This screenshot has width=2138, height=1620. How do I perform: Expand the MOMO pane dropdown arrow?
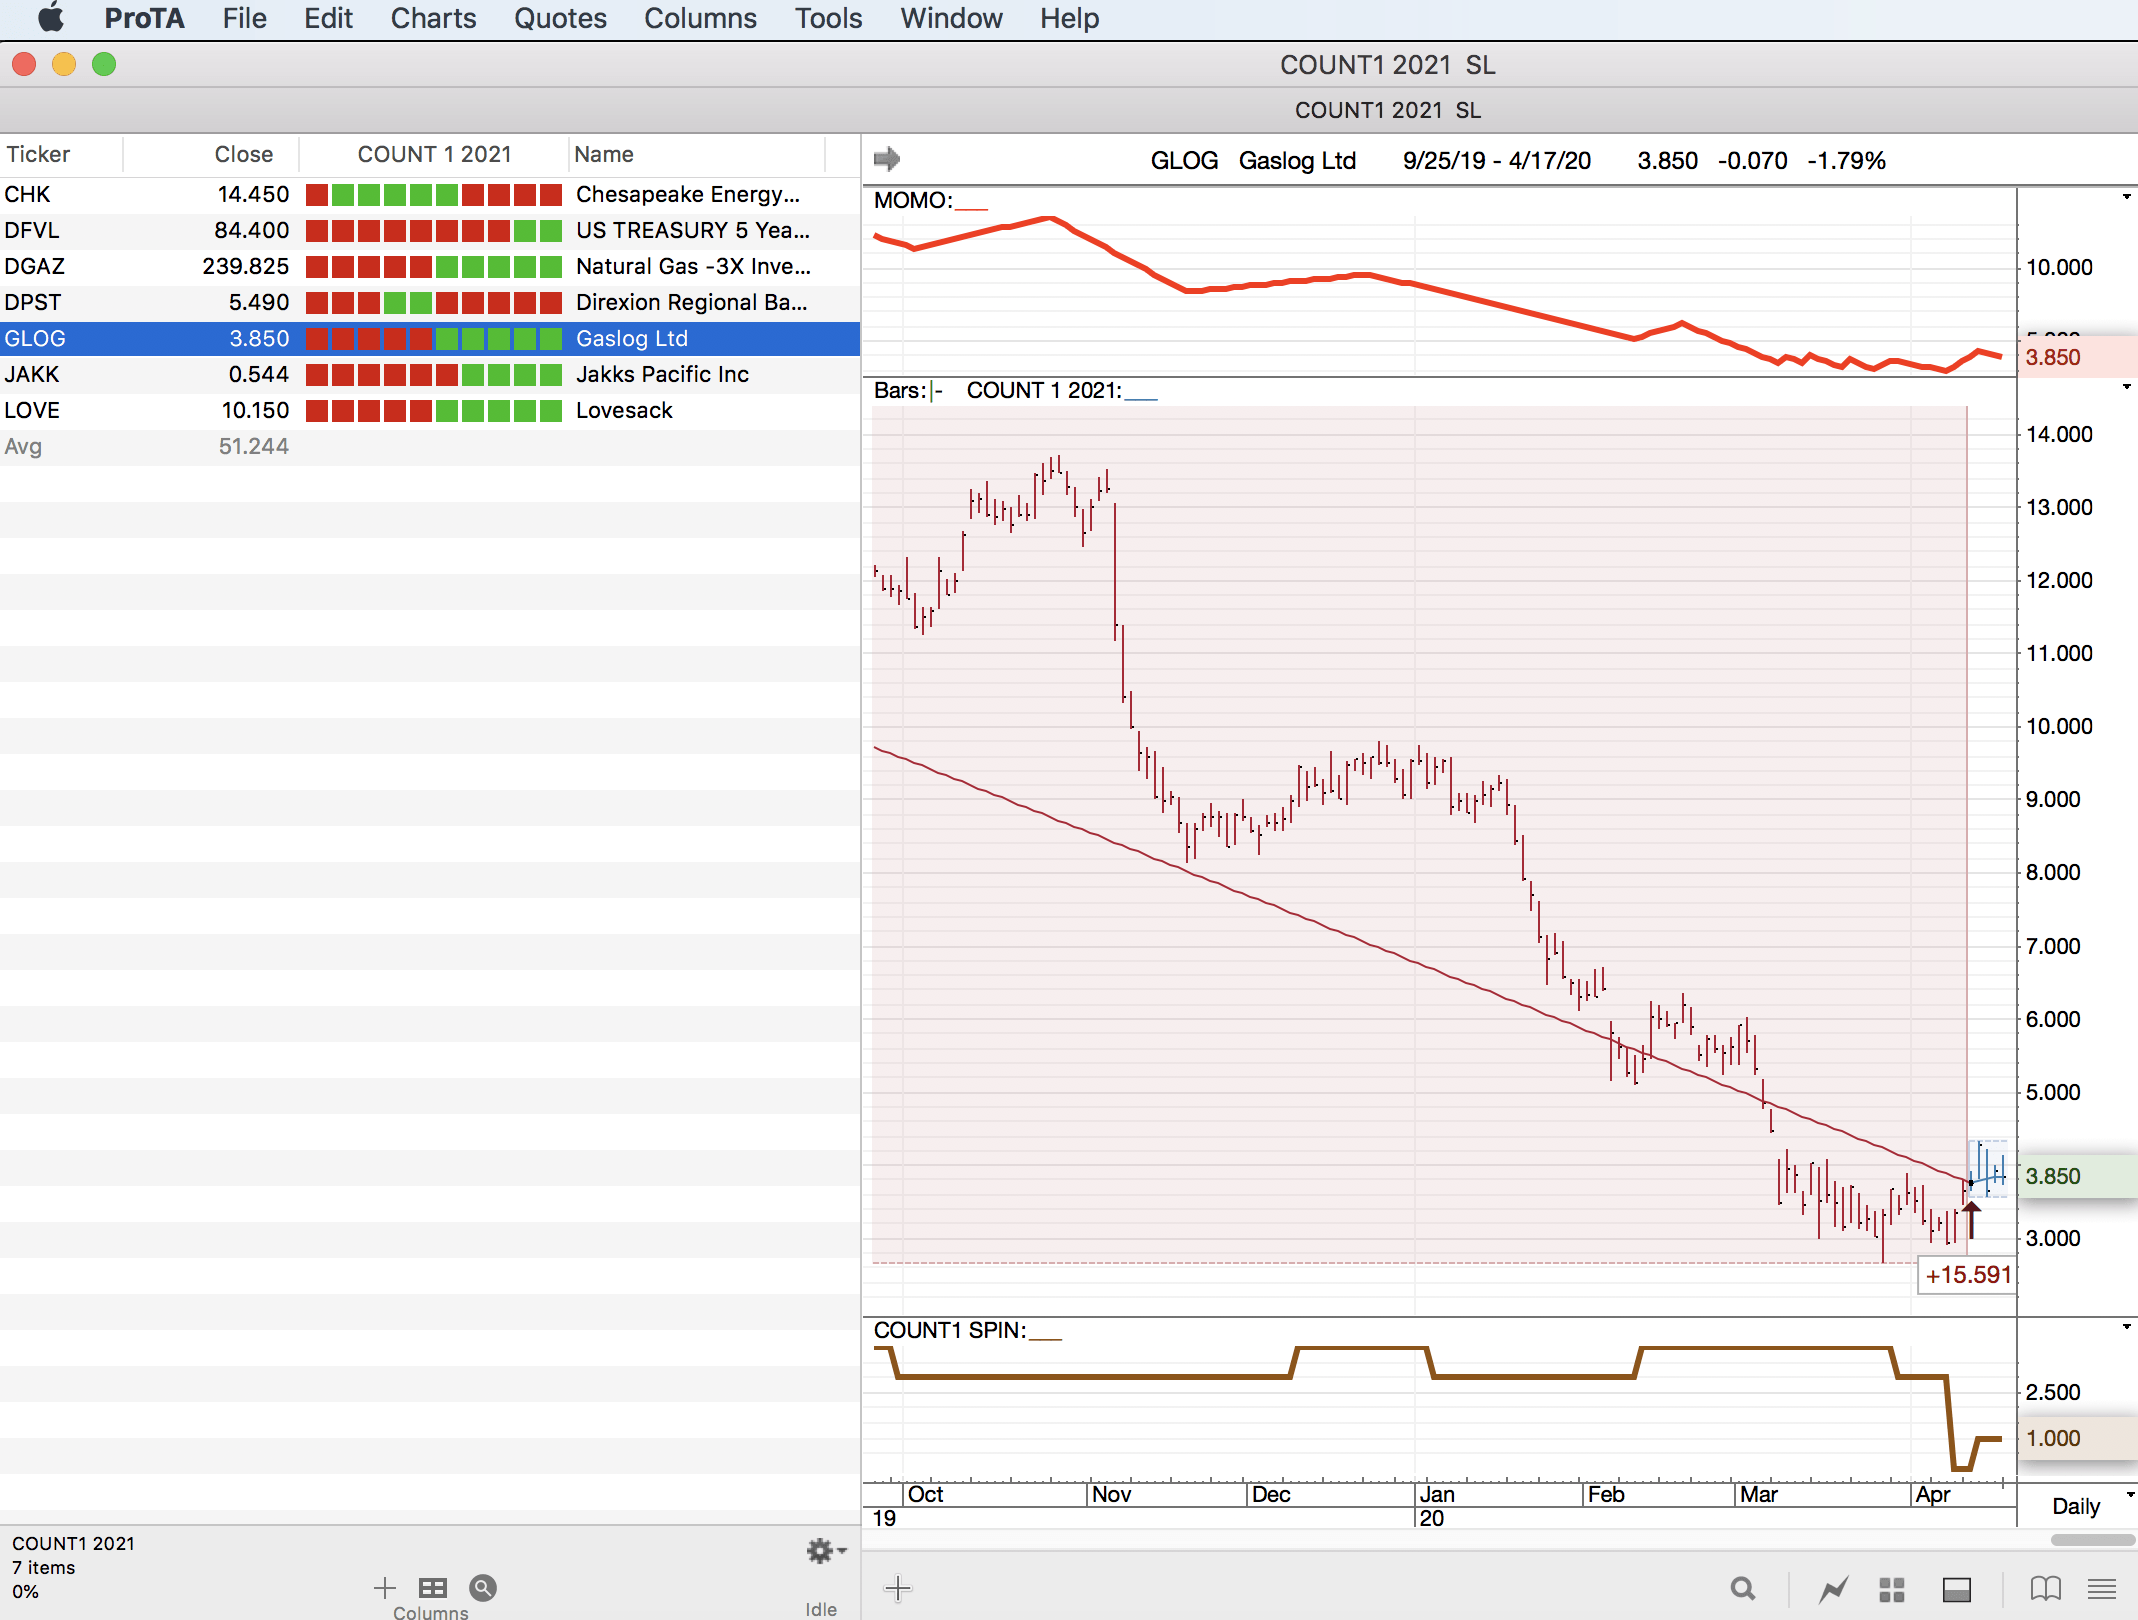point(2126,197)
